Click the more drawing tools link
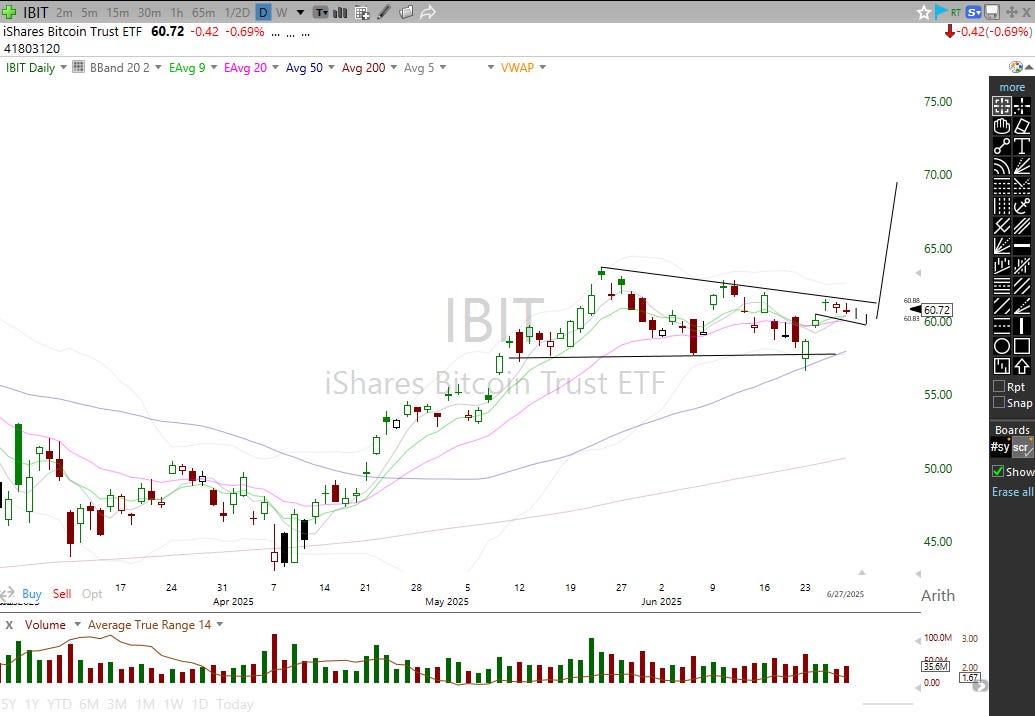 [1012, 86]
